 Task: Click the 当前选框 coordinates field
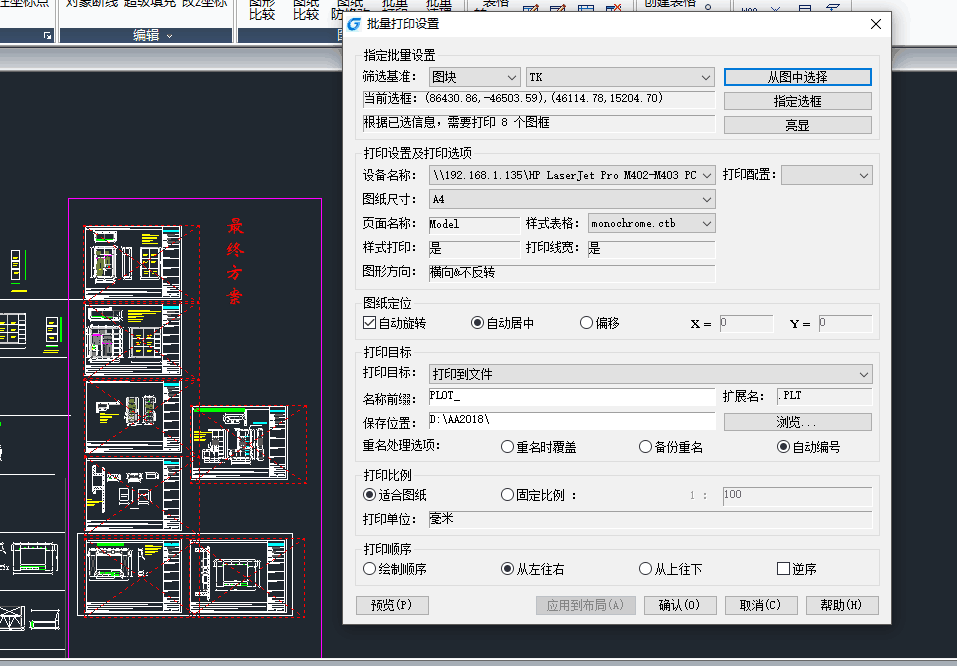coord(539,99)
